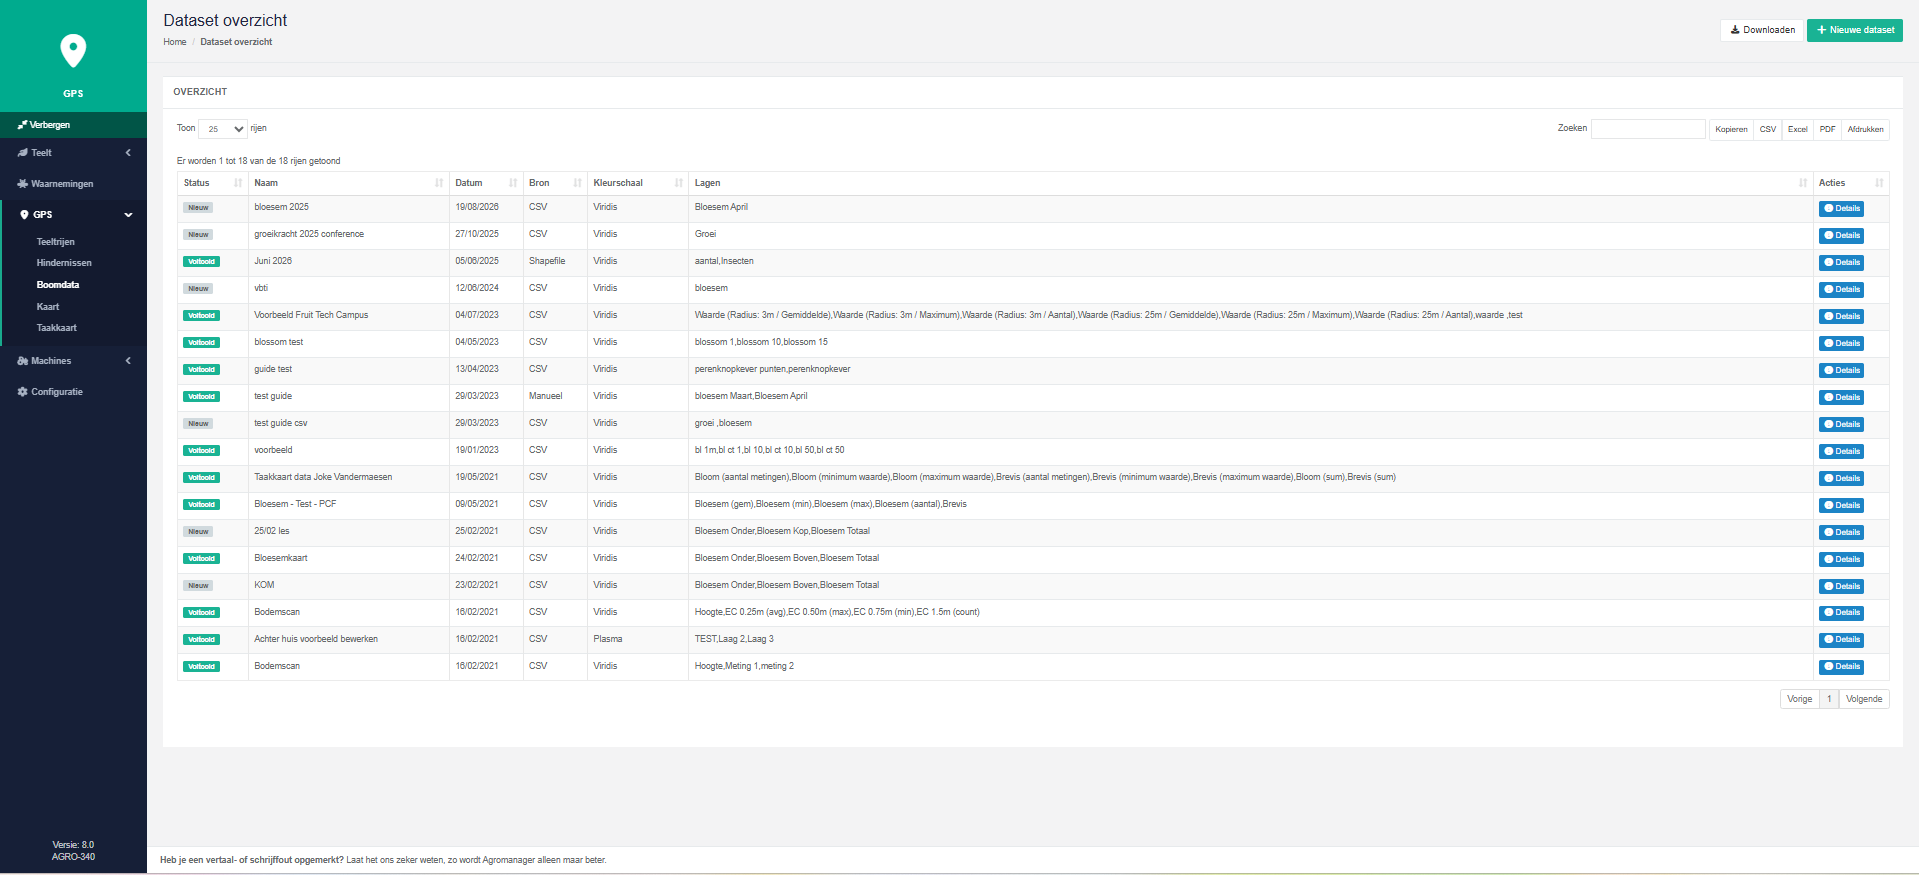Sort by Naam using its sort arrows
Viewport: 1919px width, 875px height.
439,183
